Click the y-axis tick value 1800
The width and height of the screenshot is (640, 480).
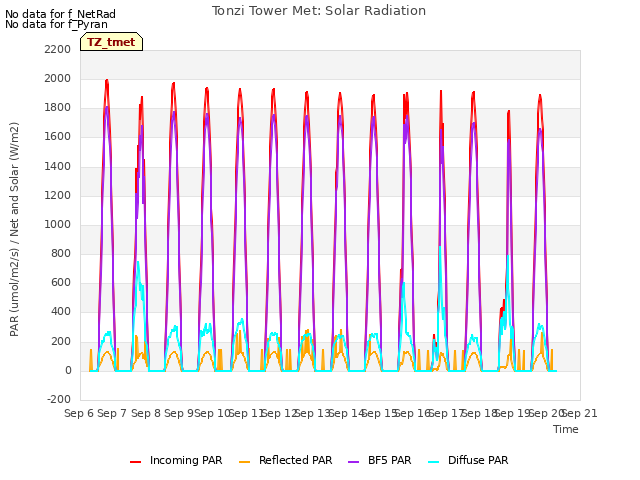click(58, 108)
